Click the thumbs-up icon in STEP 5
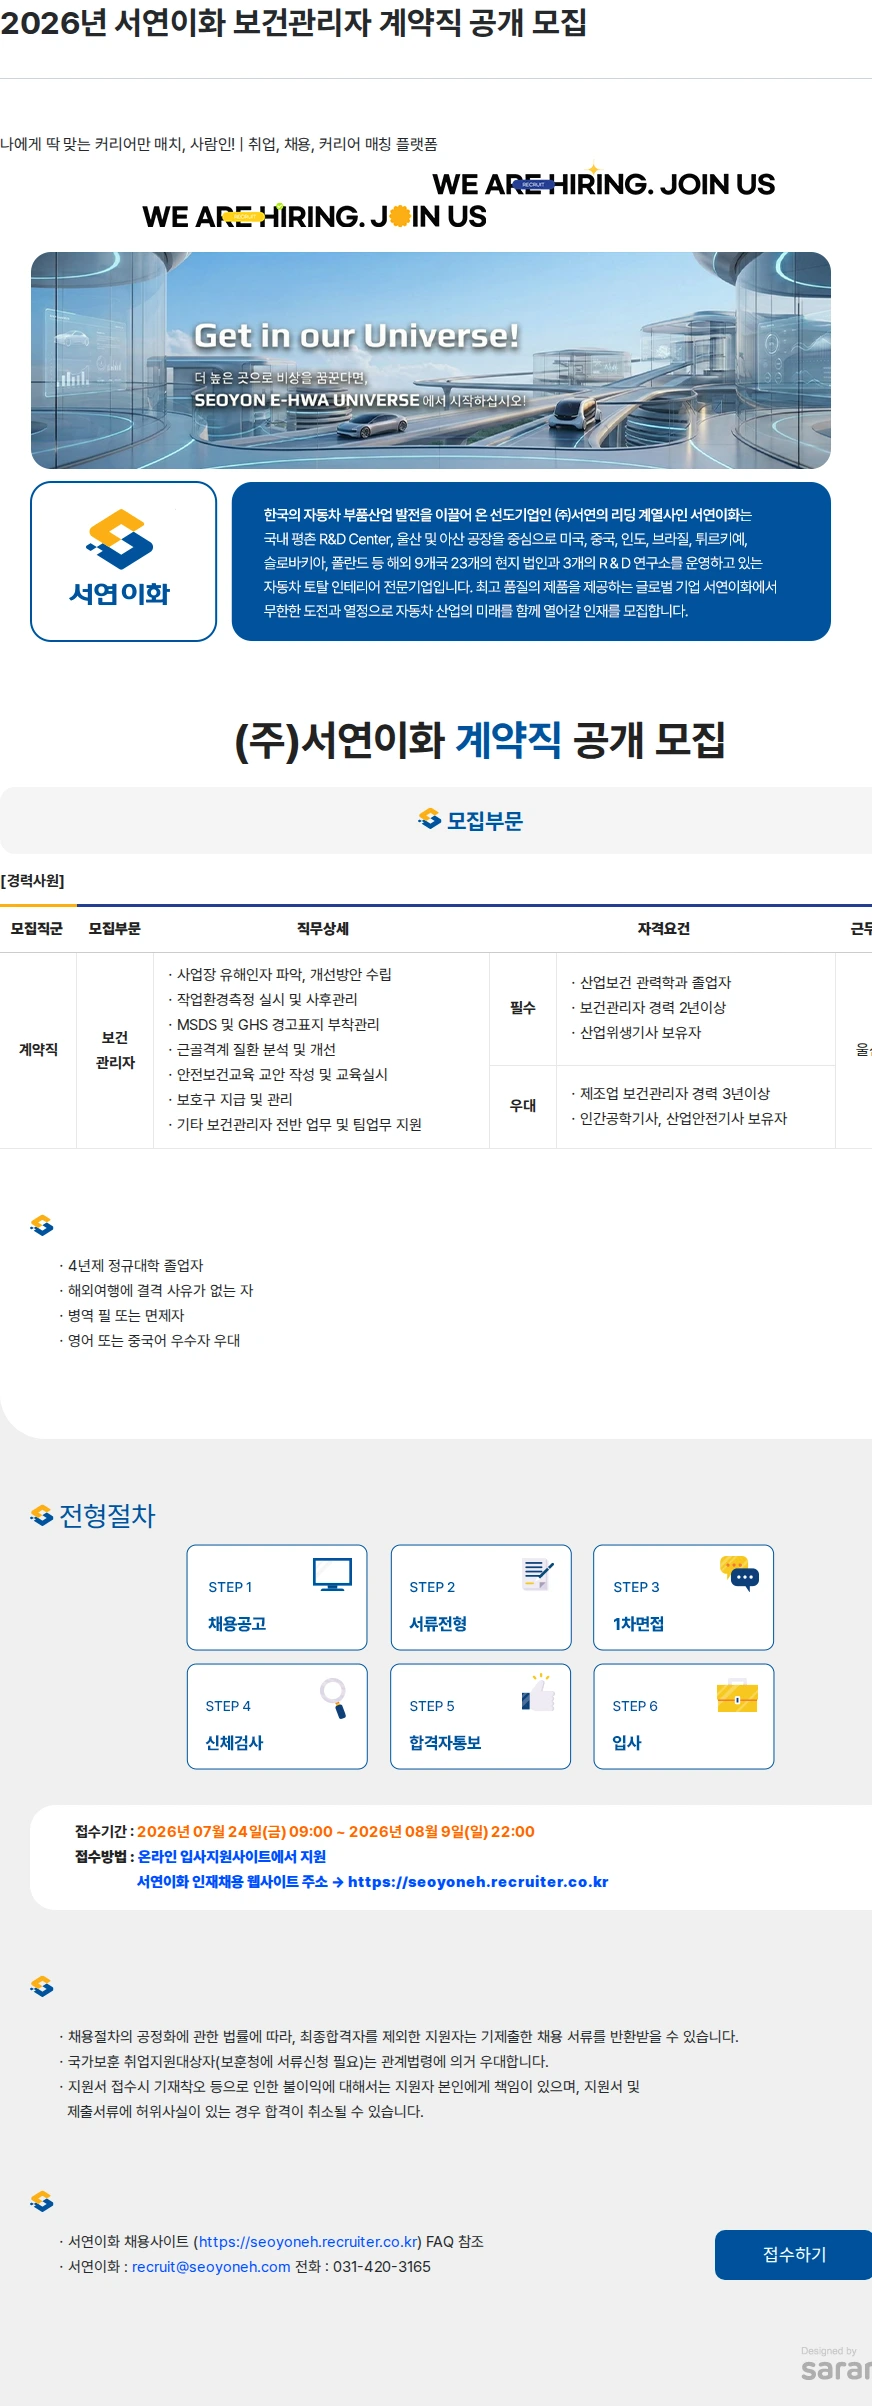872x2406 pixels. pyautogui.click(x=538, y=1692)
